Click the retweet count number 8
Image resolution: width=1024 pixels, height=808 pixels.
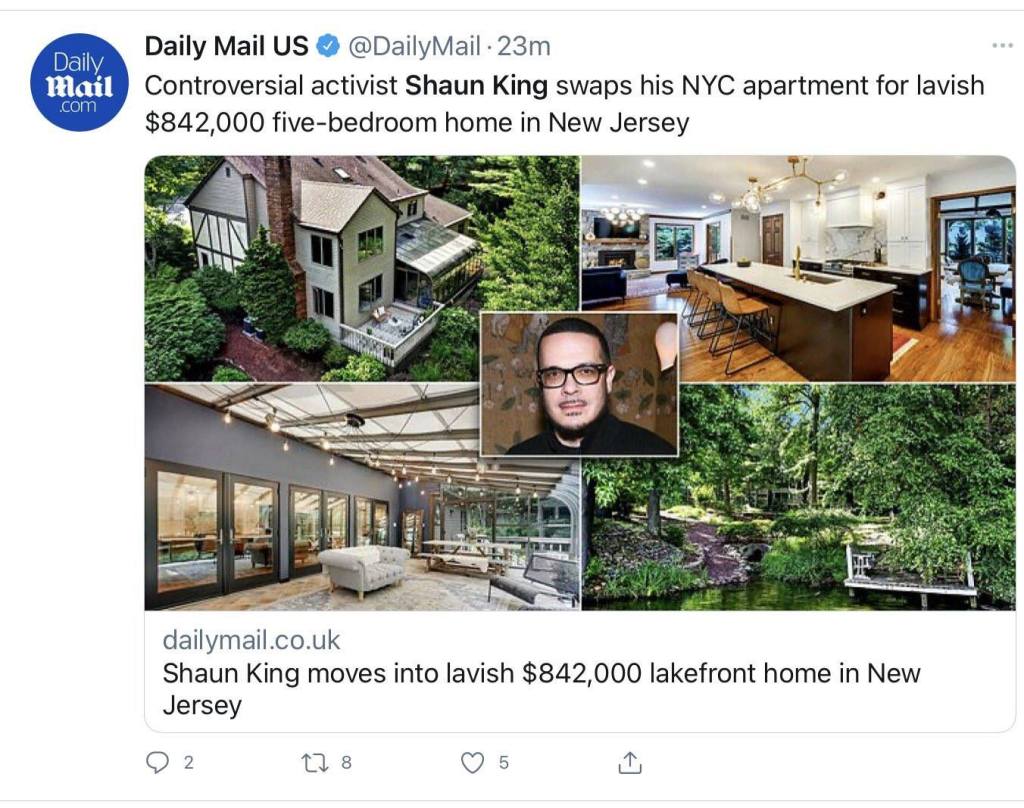tap(346, 763)
